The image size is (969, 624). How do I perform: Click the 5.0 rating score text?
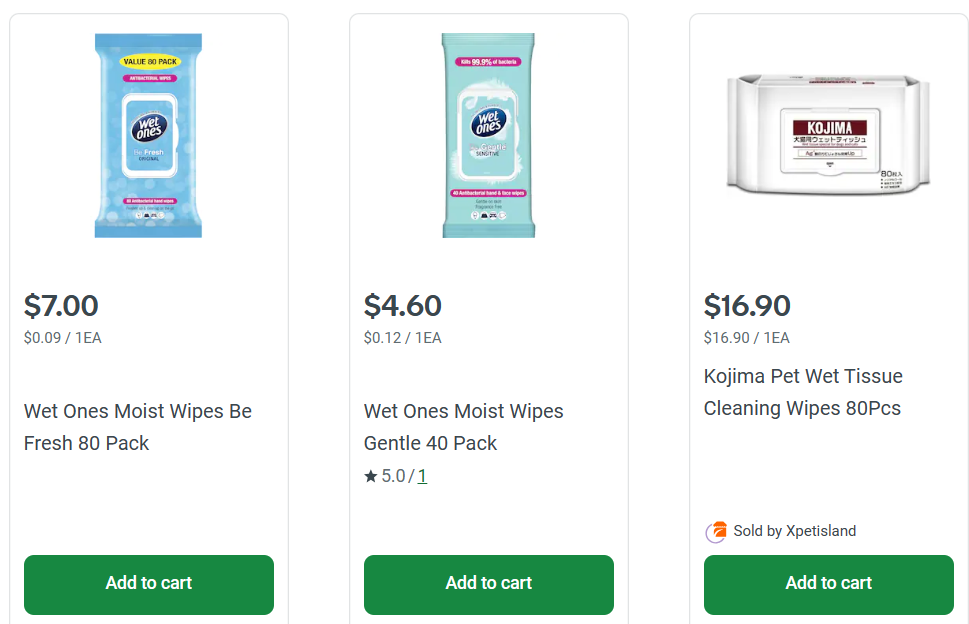coord(393,477)
